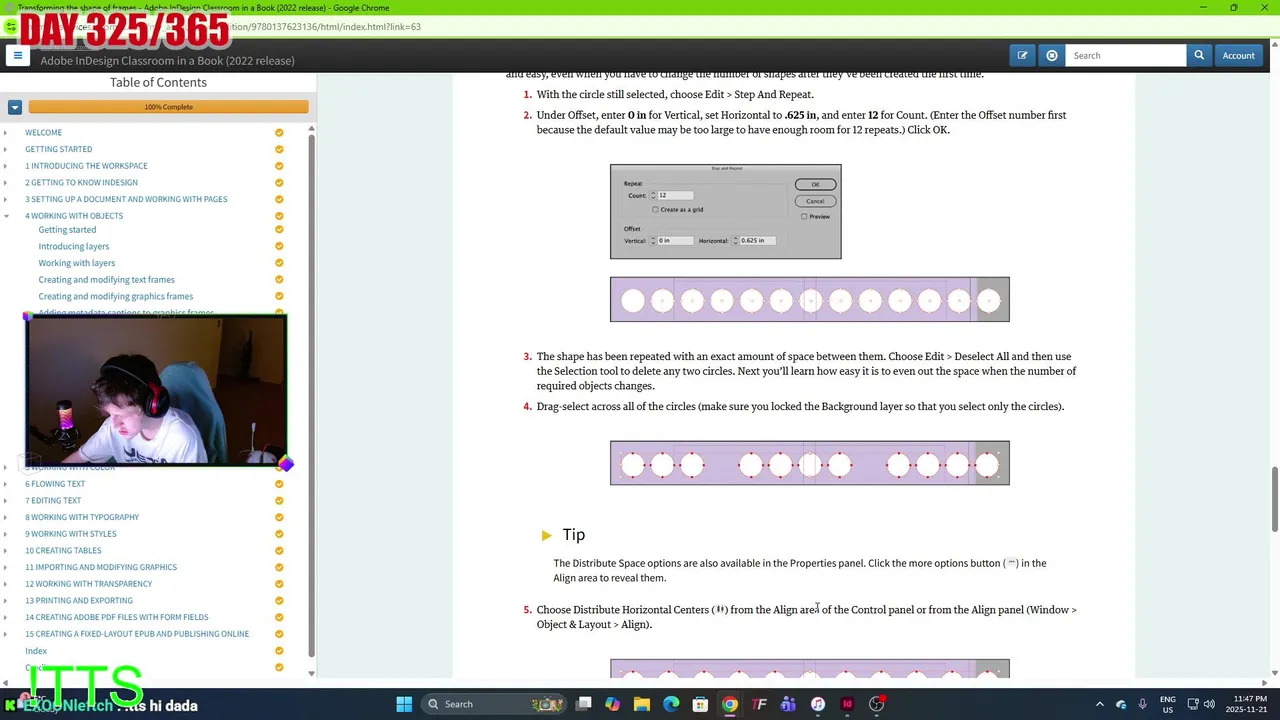Show hidden system tray icons
This screenshot has width=1280, height=720.
1100,704
